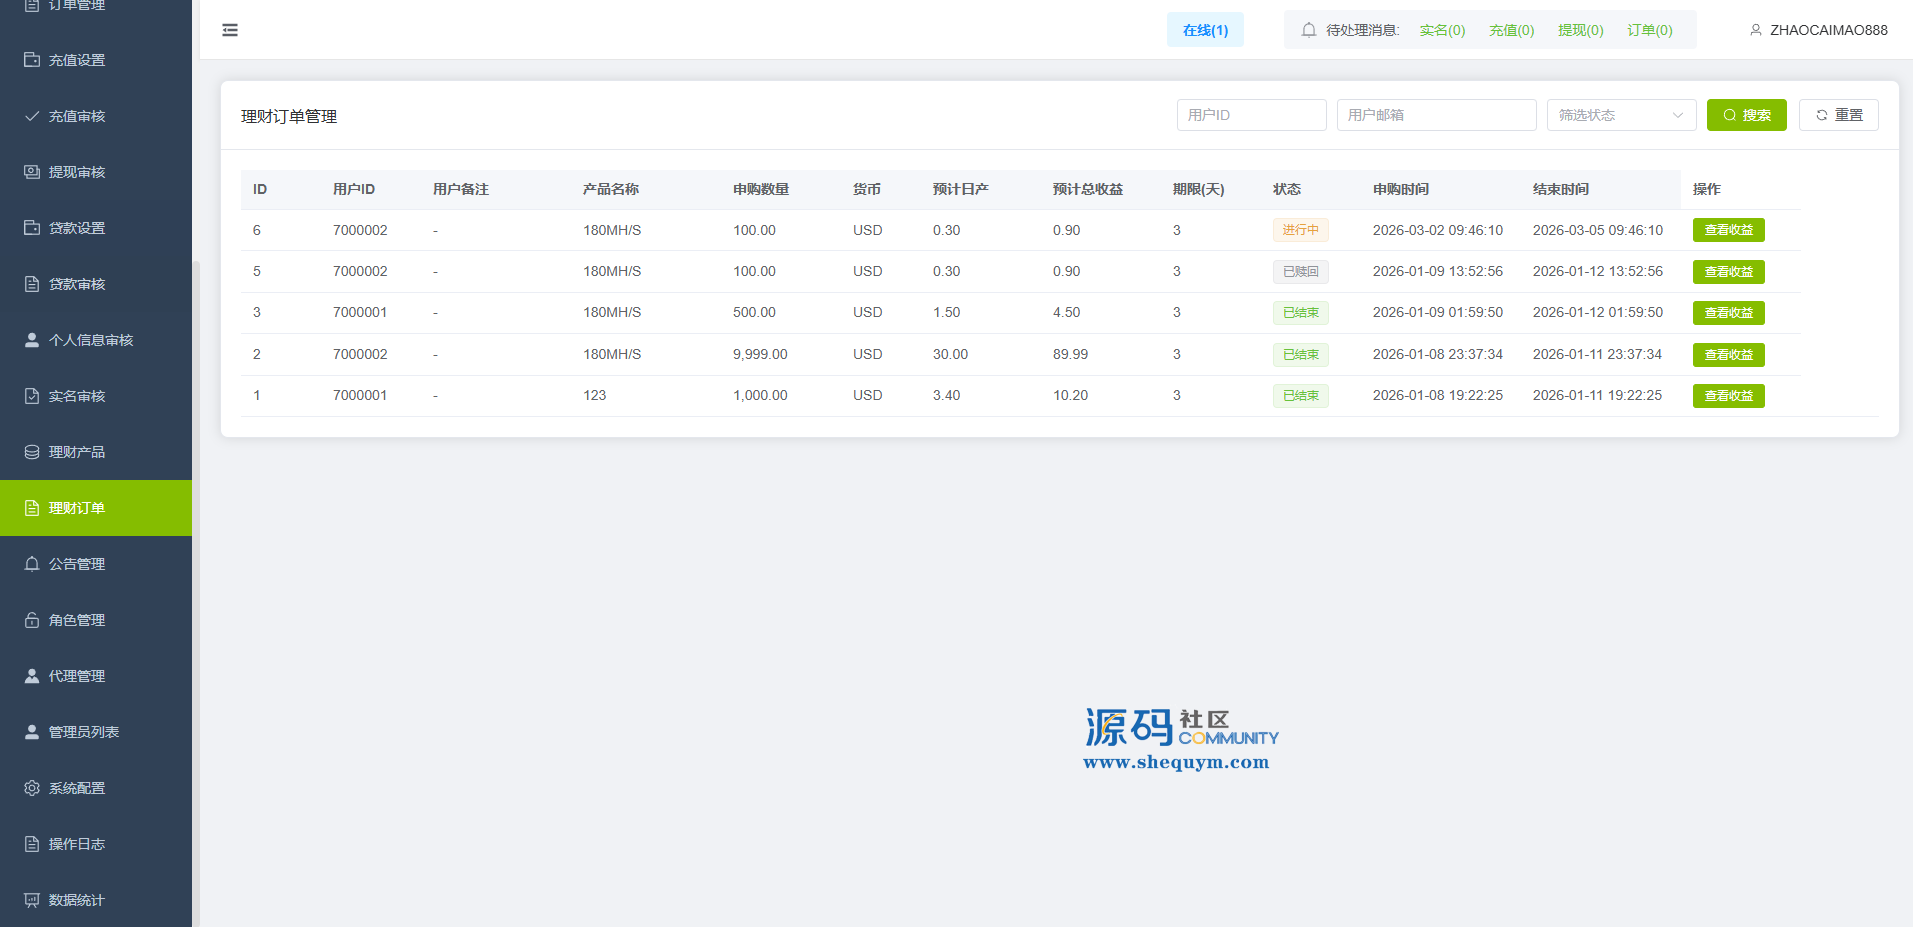This screenshot has height=927, width=1913.
Task: Click the user avatar icon beside ZHAOCAIMAO888
Action: pos(1755,30)
